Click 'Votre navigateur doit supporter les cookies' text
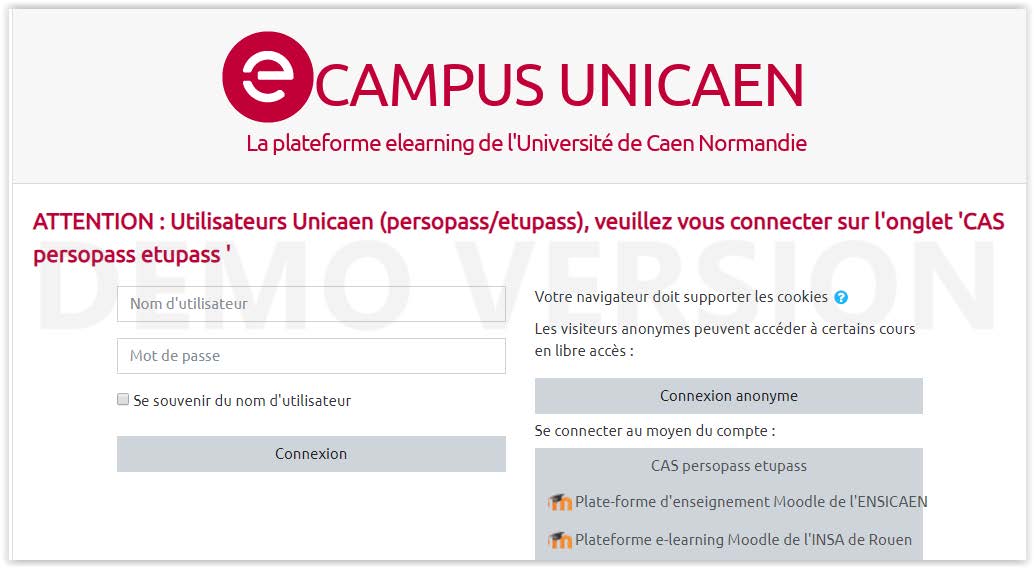Image resolution: width=1034 pixels, height=568 pixels. (681, 297)
